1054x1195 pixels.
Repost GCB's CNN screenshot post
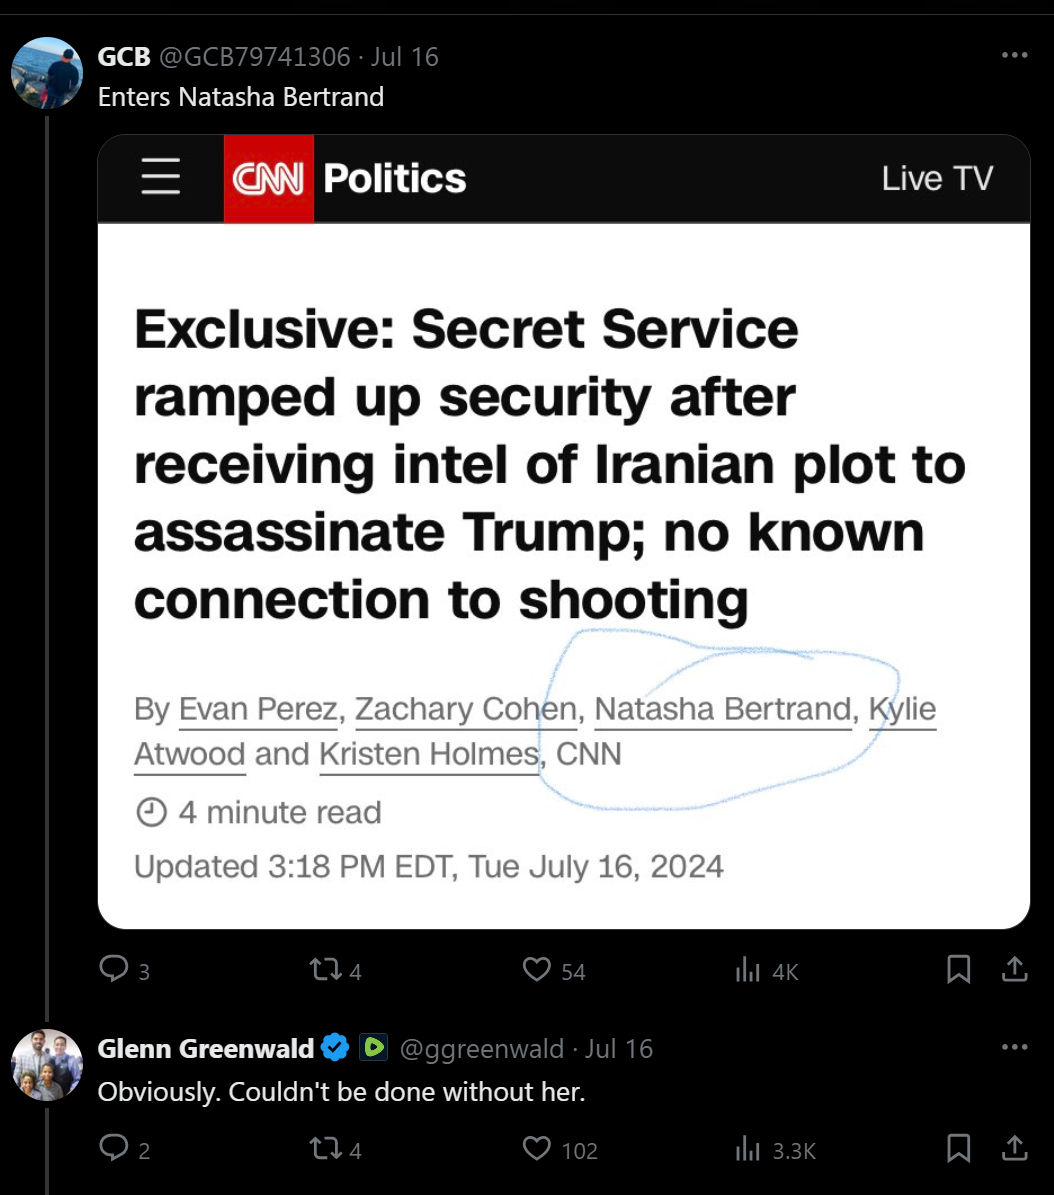324,969
